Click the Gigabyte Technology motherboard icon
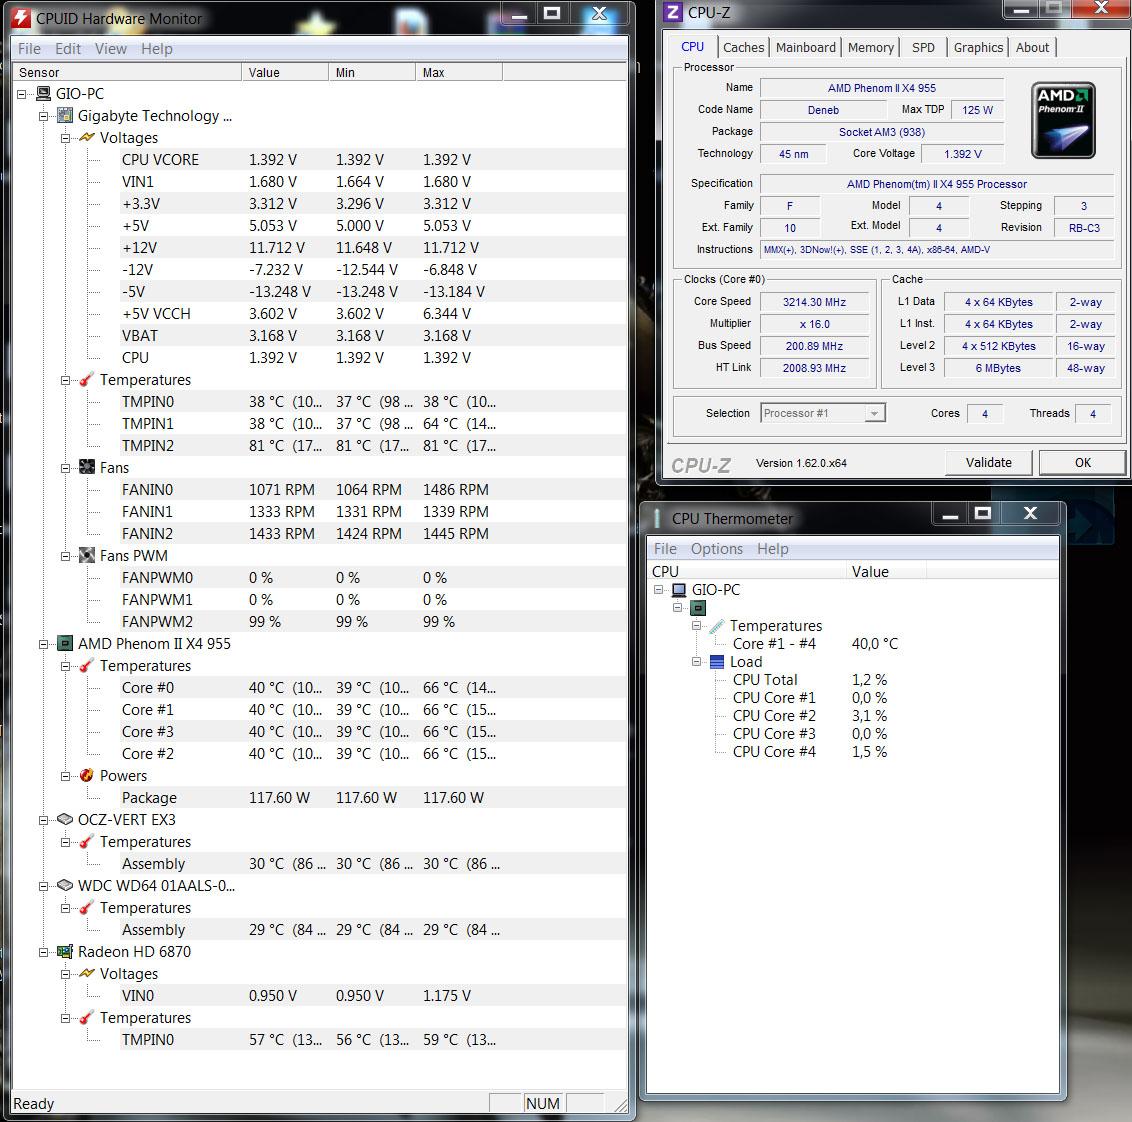The height and width of the screenshot is (1122, 1132). point(65,116)
